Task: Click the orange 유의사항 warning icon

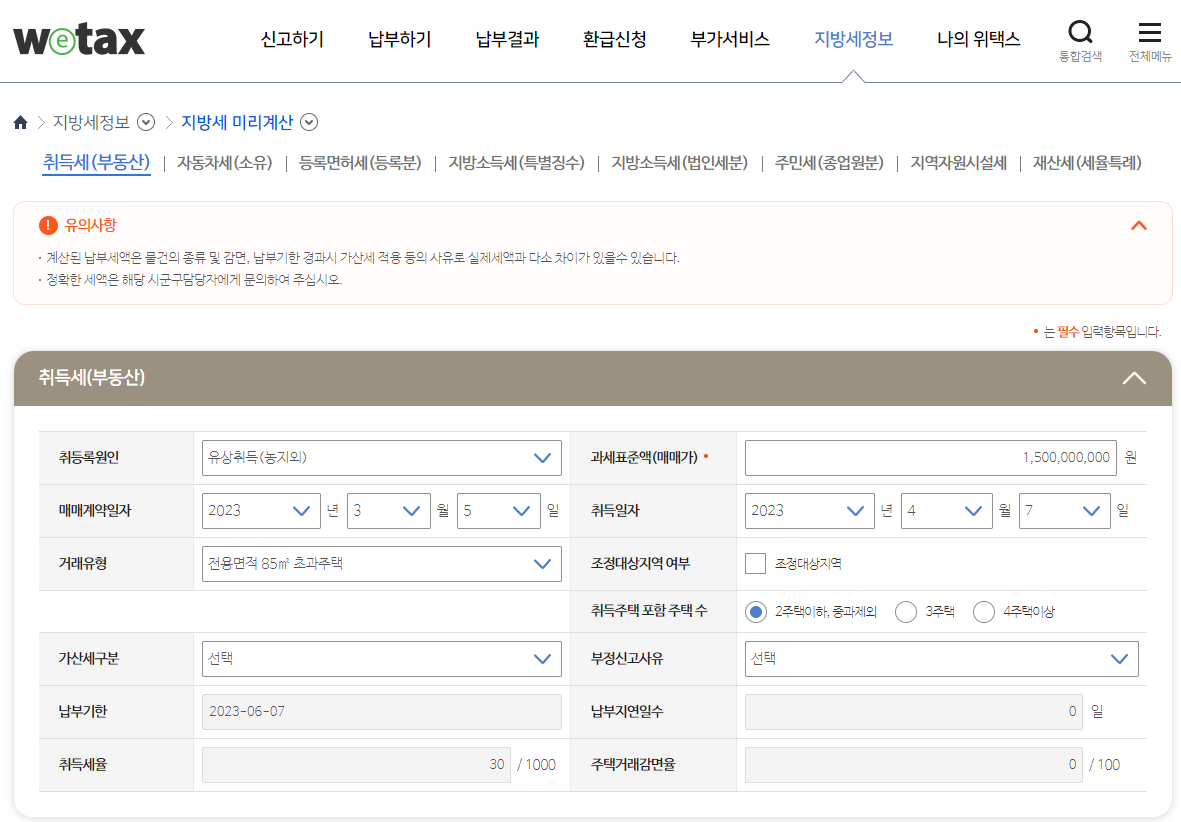Action: 48,225
